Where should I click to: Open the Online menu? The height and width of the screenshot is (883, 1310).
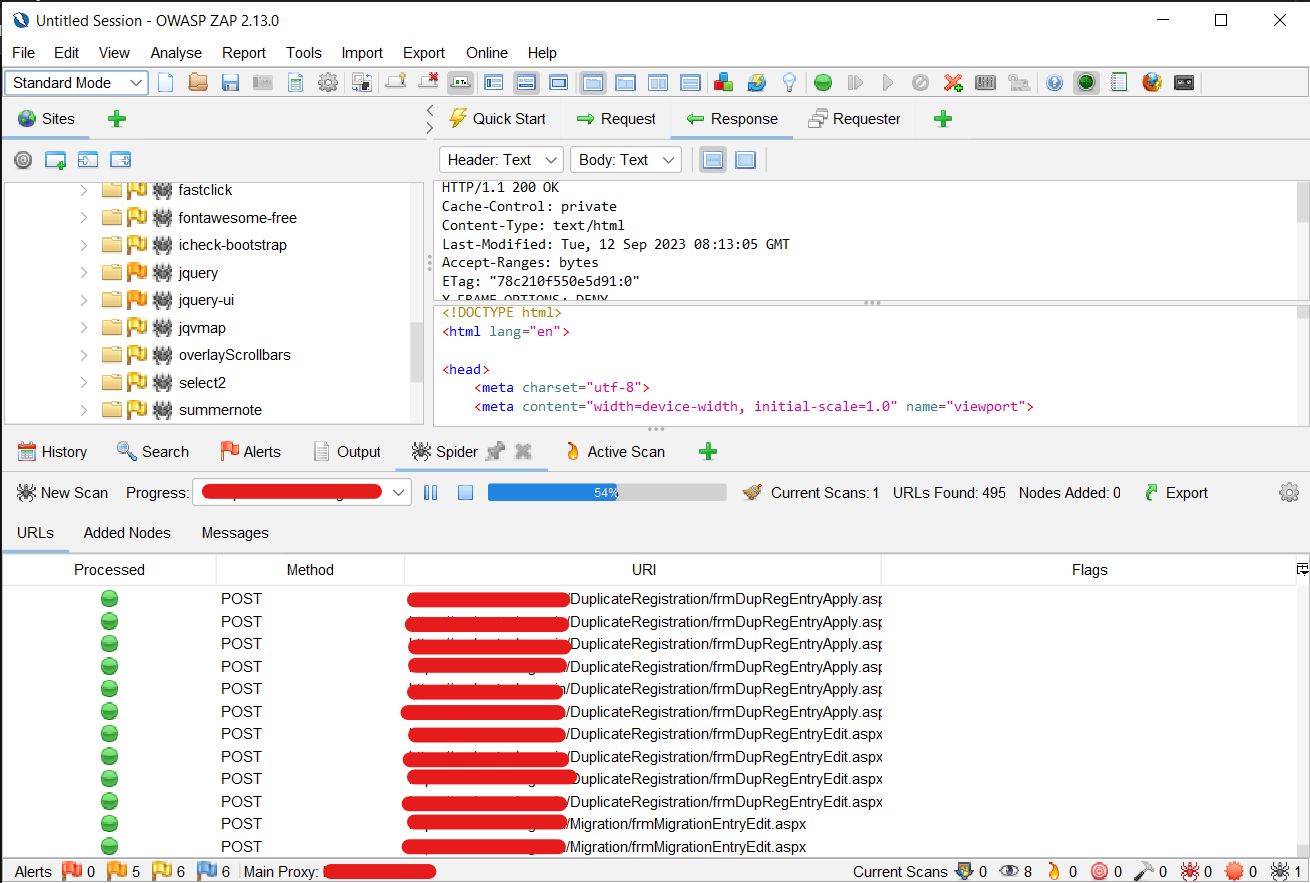pos(487,53)
